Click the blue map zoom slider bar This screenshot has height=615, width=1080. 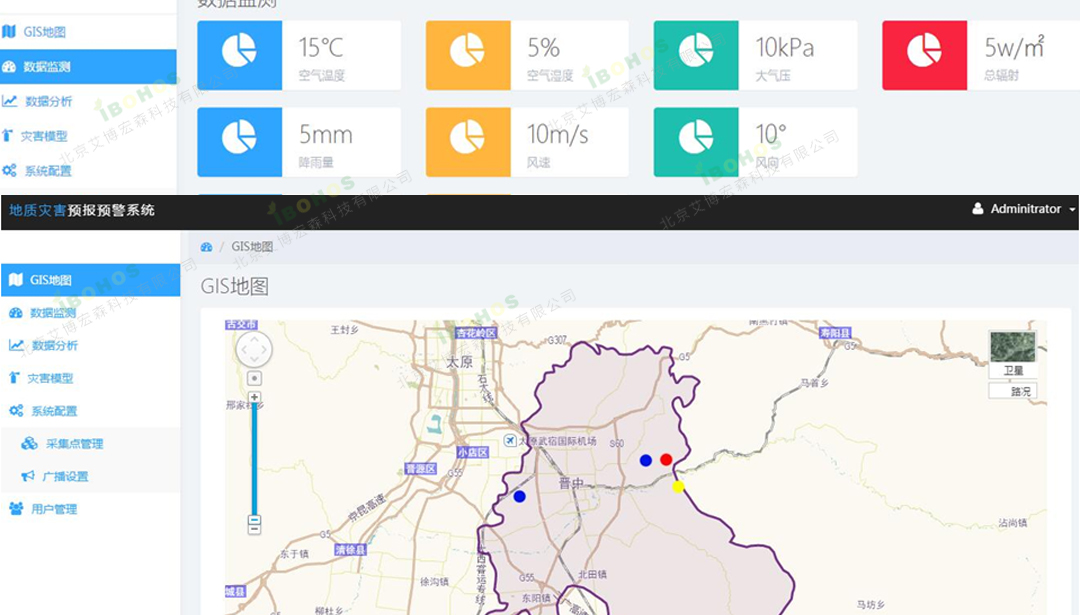[x=254, y=460]
